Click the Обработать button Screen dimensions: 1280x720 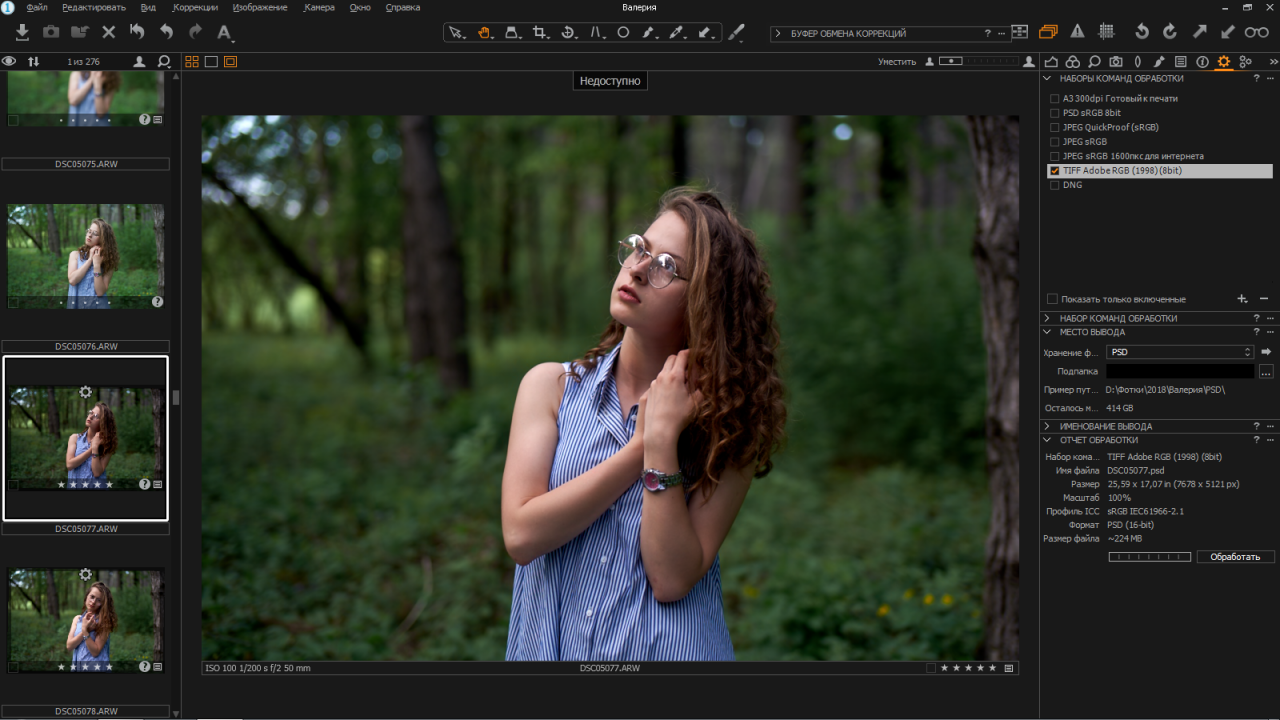tap(1235, 557)
